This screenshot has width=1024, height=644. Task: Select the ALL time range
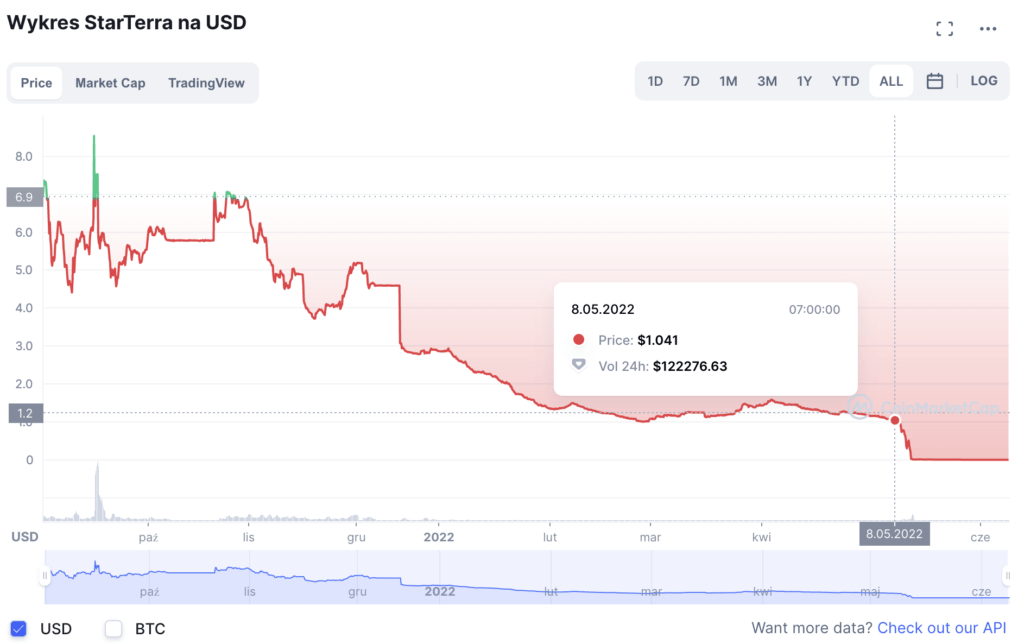(891, 81)
